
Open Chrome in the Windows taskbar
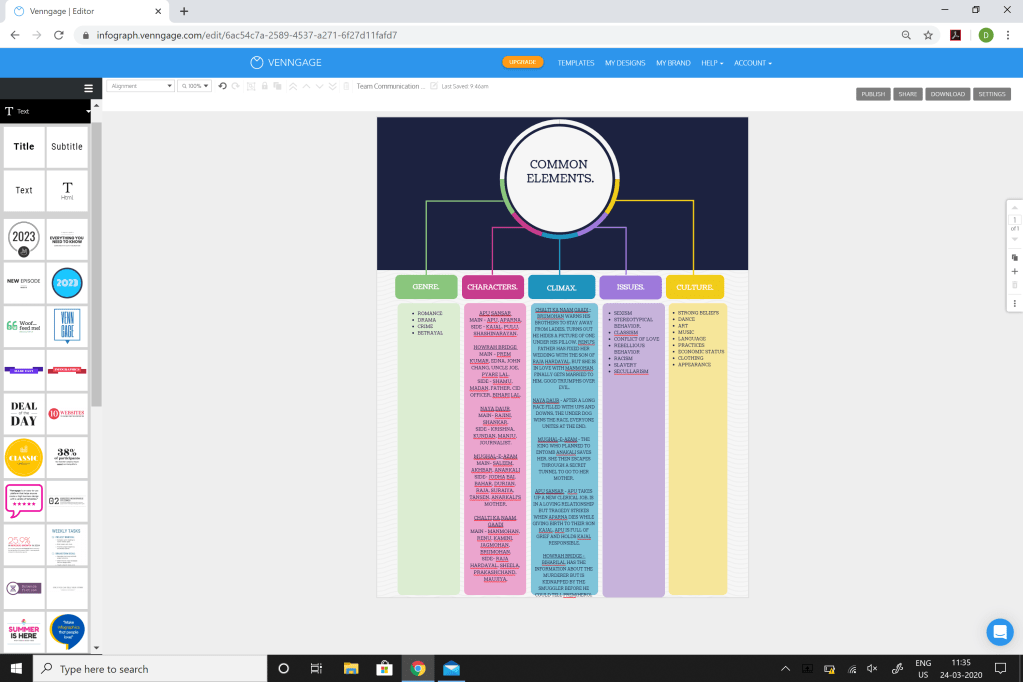418,668
